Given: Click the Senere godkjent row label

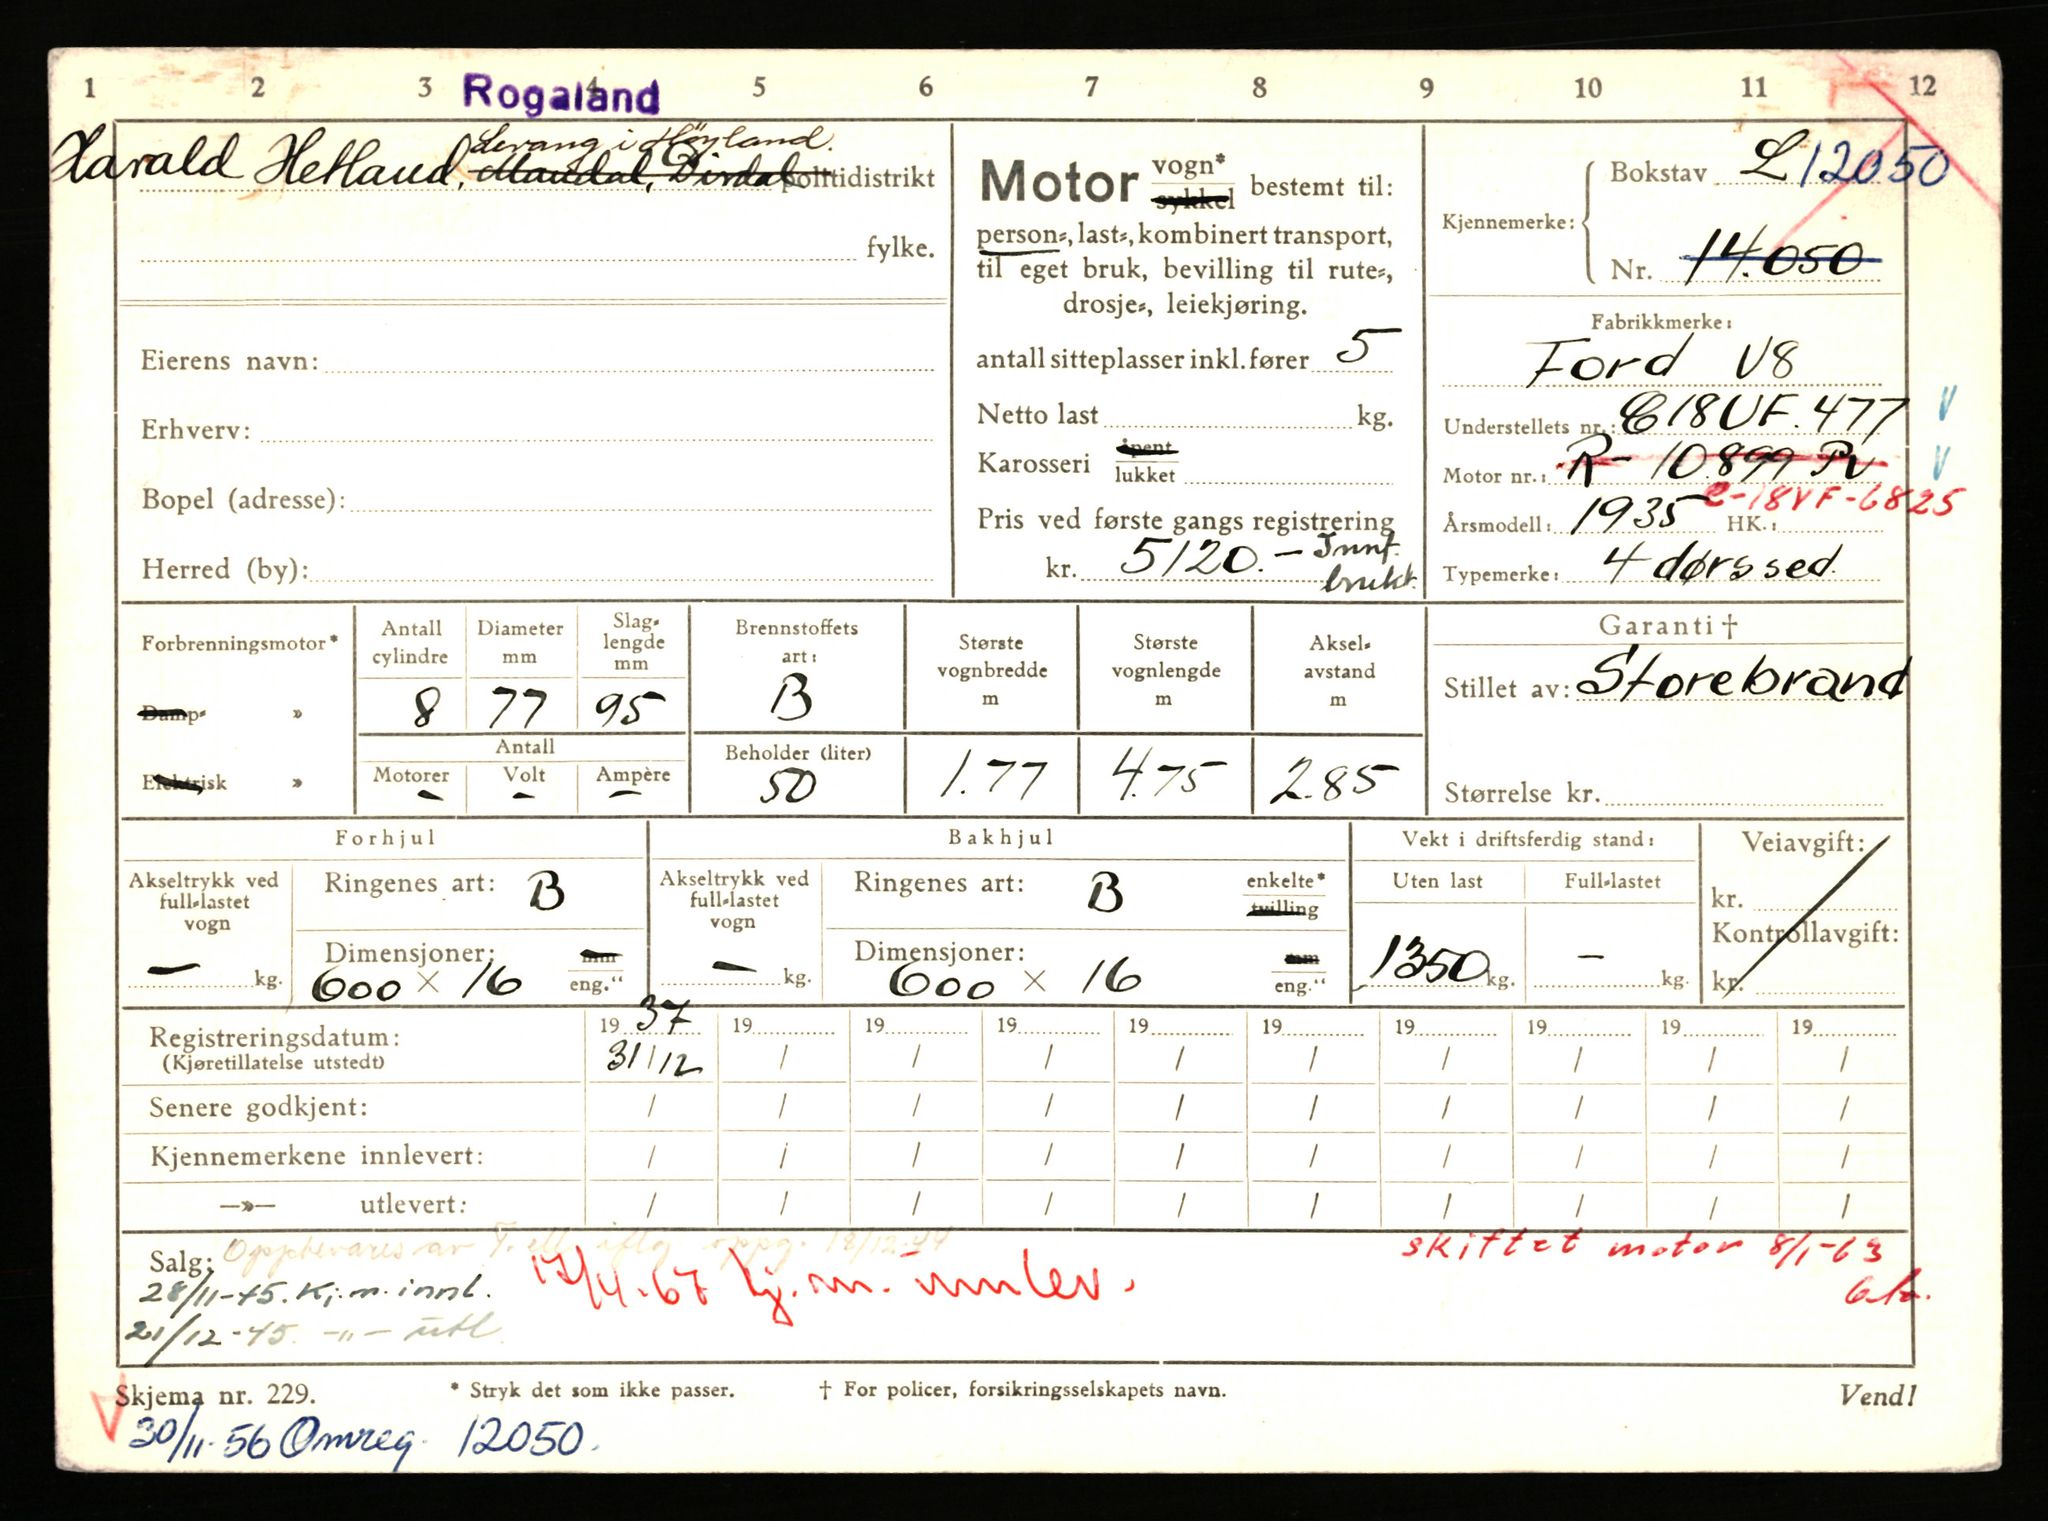Looking at the screenshot, I should (x=258, y=1107).
